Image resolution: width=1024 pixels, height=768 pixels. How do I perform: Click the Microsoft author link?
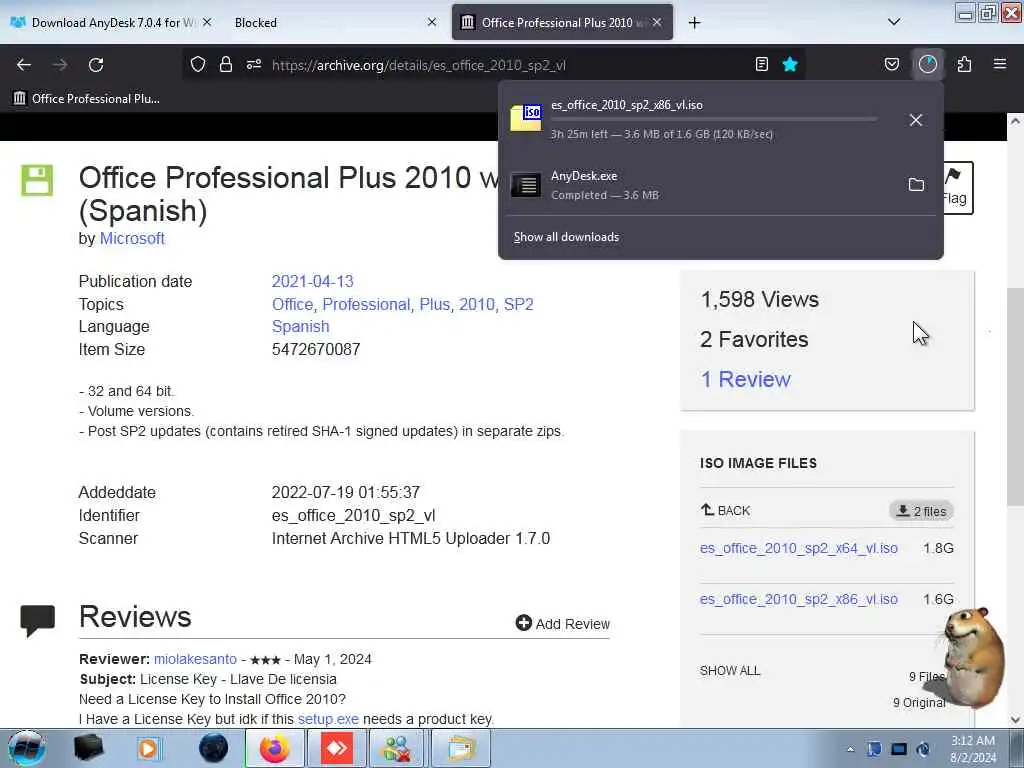[x=132, y=238]
